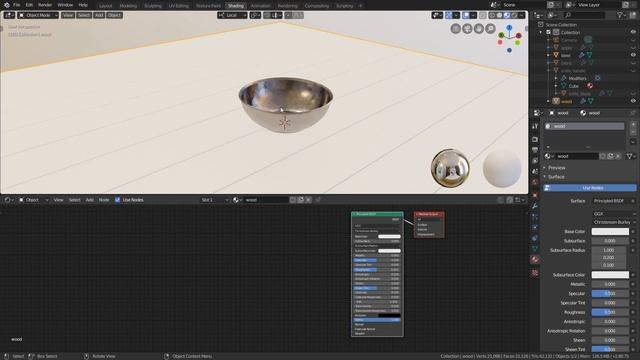Click the Principled BSDF node header
This screenshot has width=640, height=360.
coord(377,214)
